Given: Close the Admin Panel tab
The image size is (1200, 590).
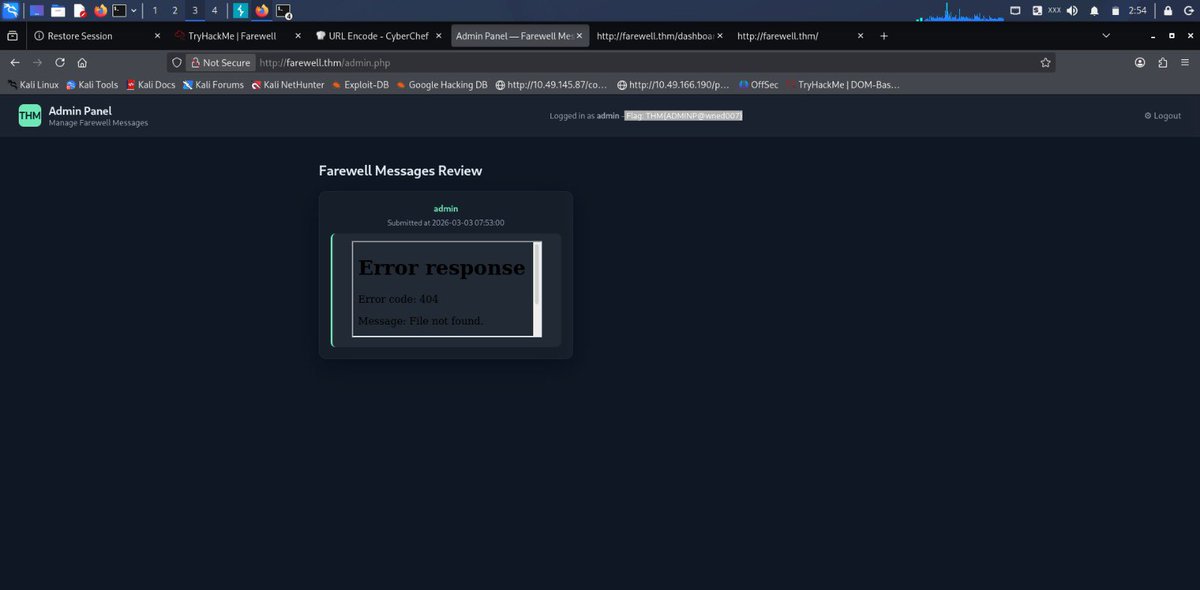Looking at the screenshot, I should (x=580, y=35).
